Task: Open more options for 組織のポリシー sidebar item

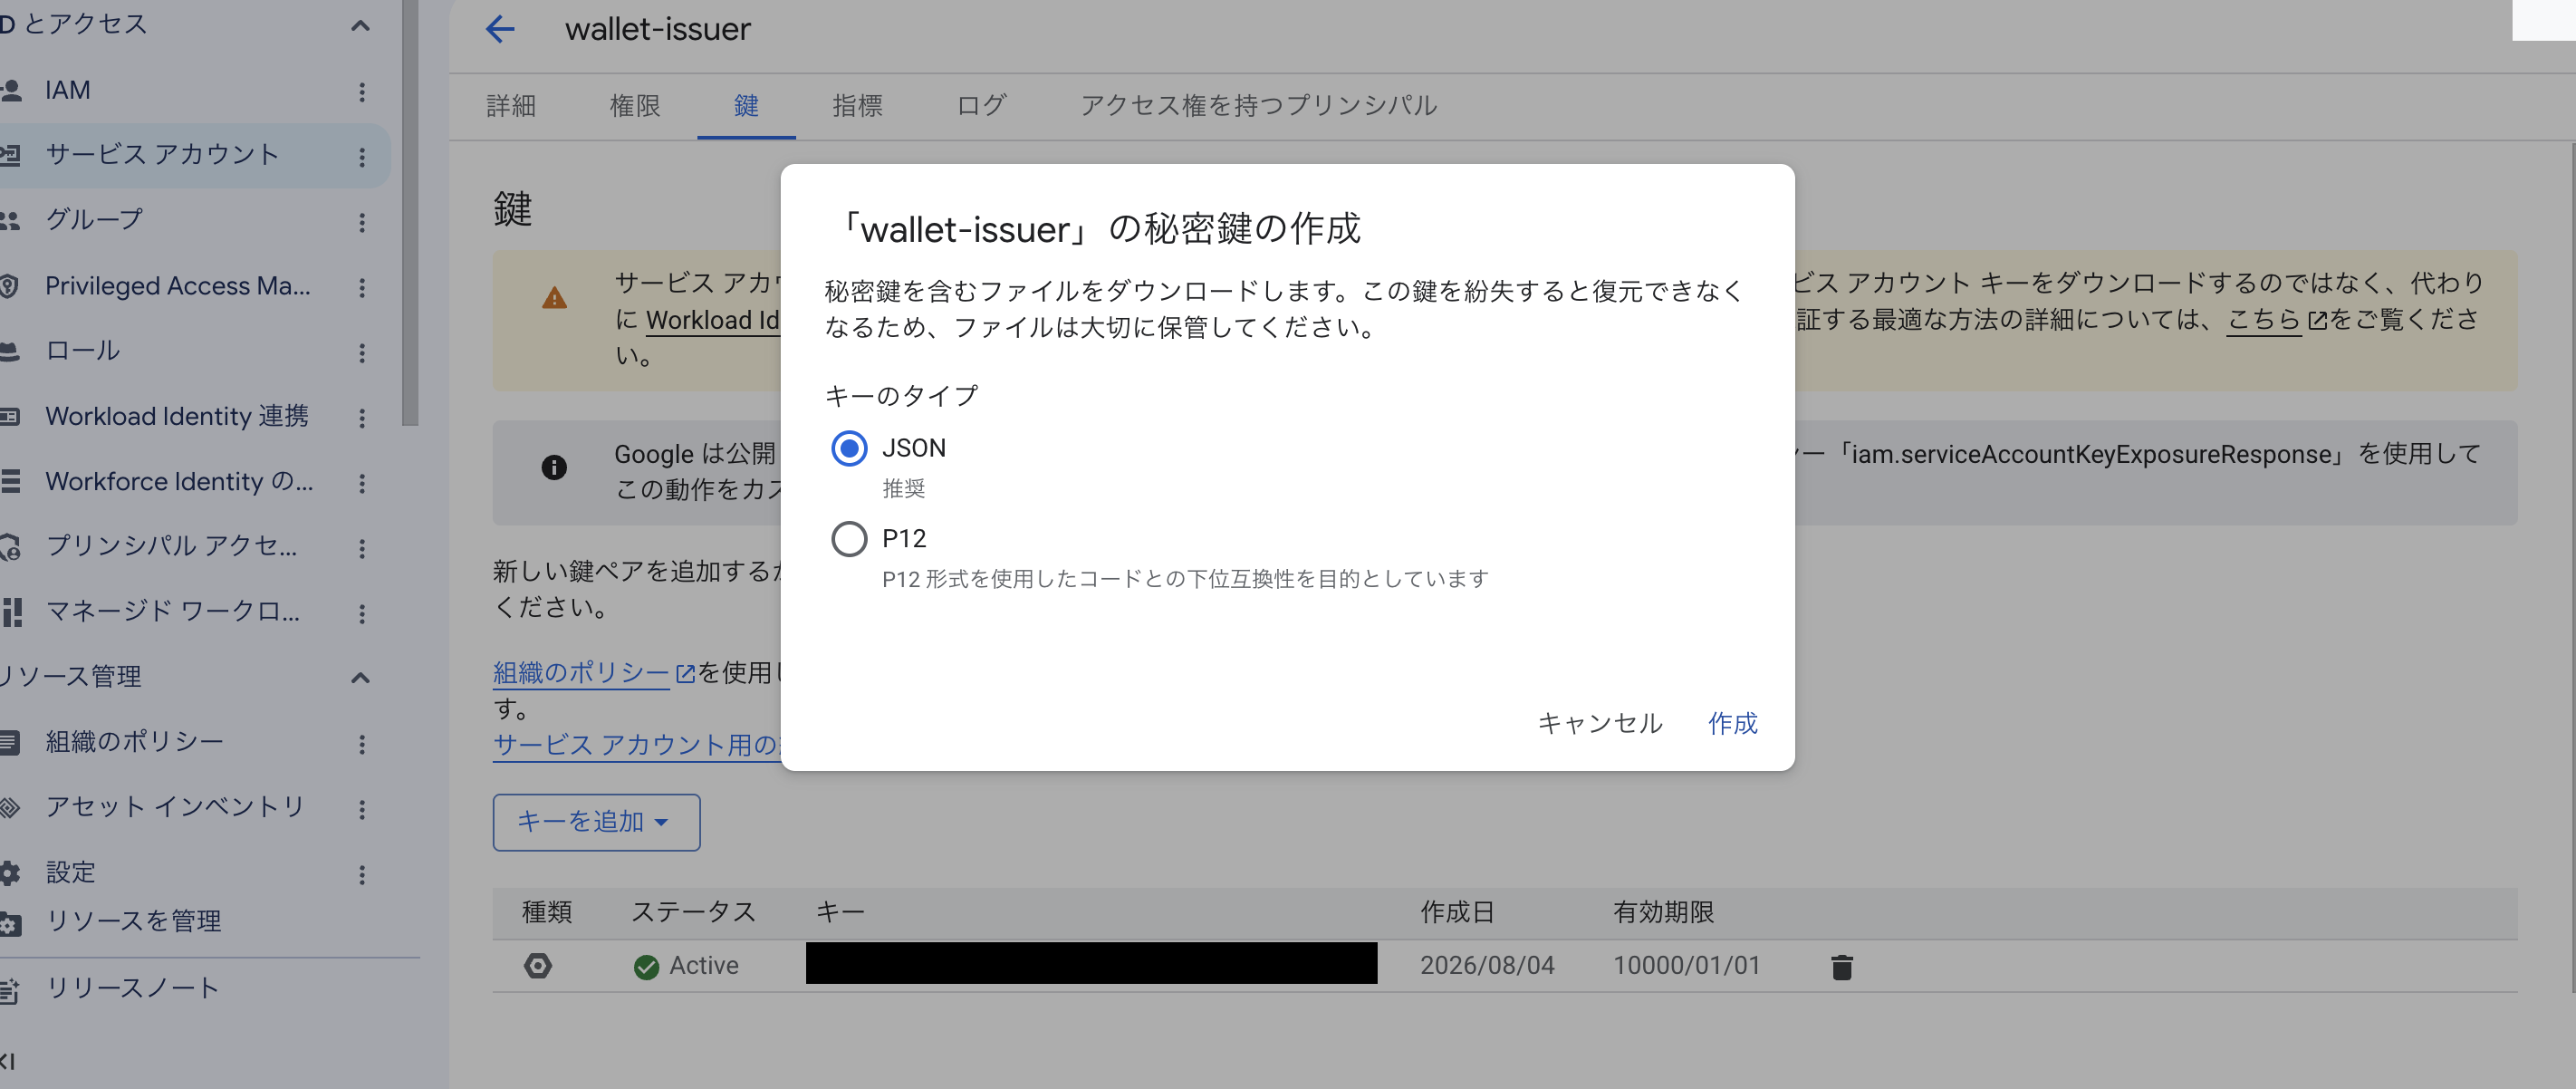Action: [x=362, y=744]
